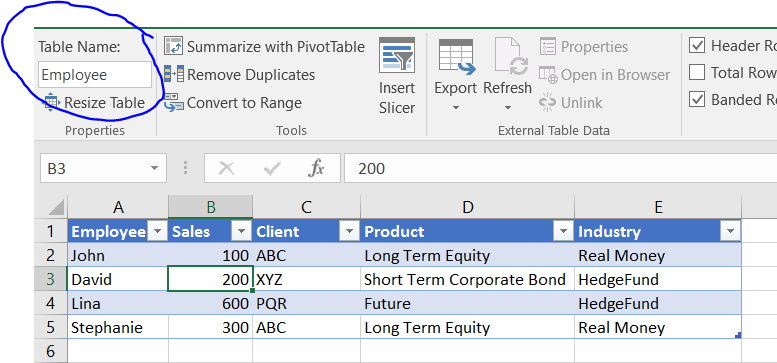This screenshot has height=363, width=777.
Task: Open the Insert Slicer tool
Action: (x=397, y=76)
